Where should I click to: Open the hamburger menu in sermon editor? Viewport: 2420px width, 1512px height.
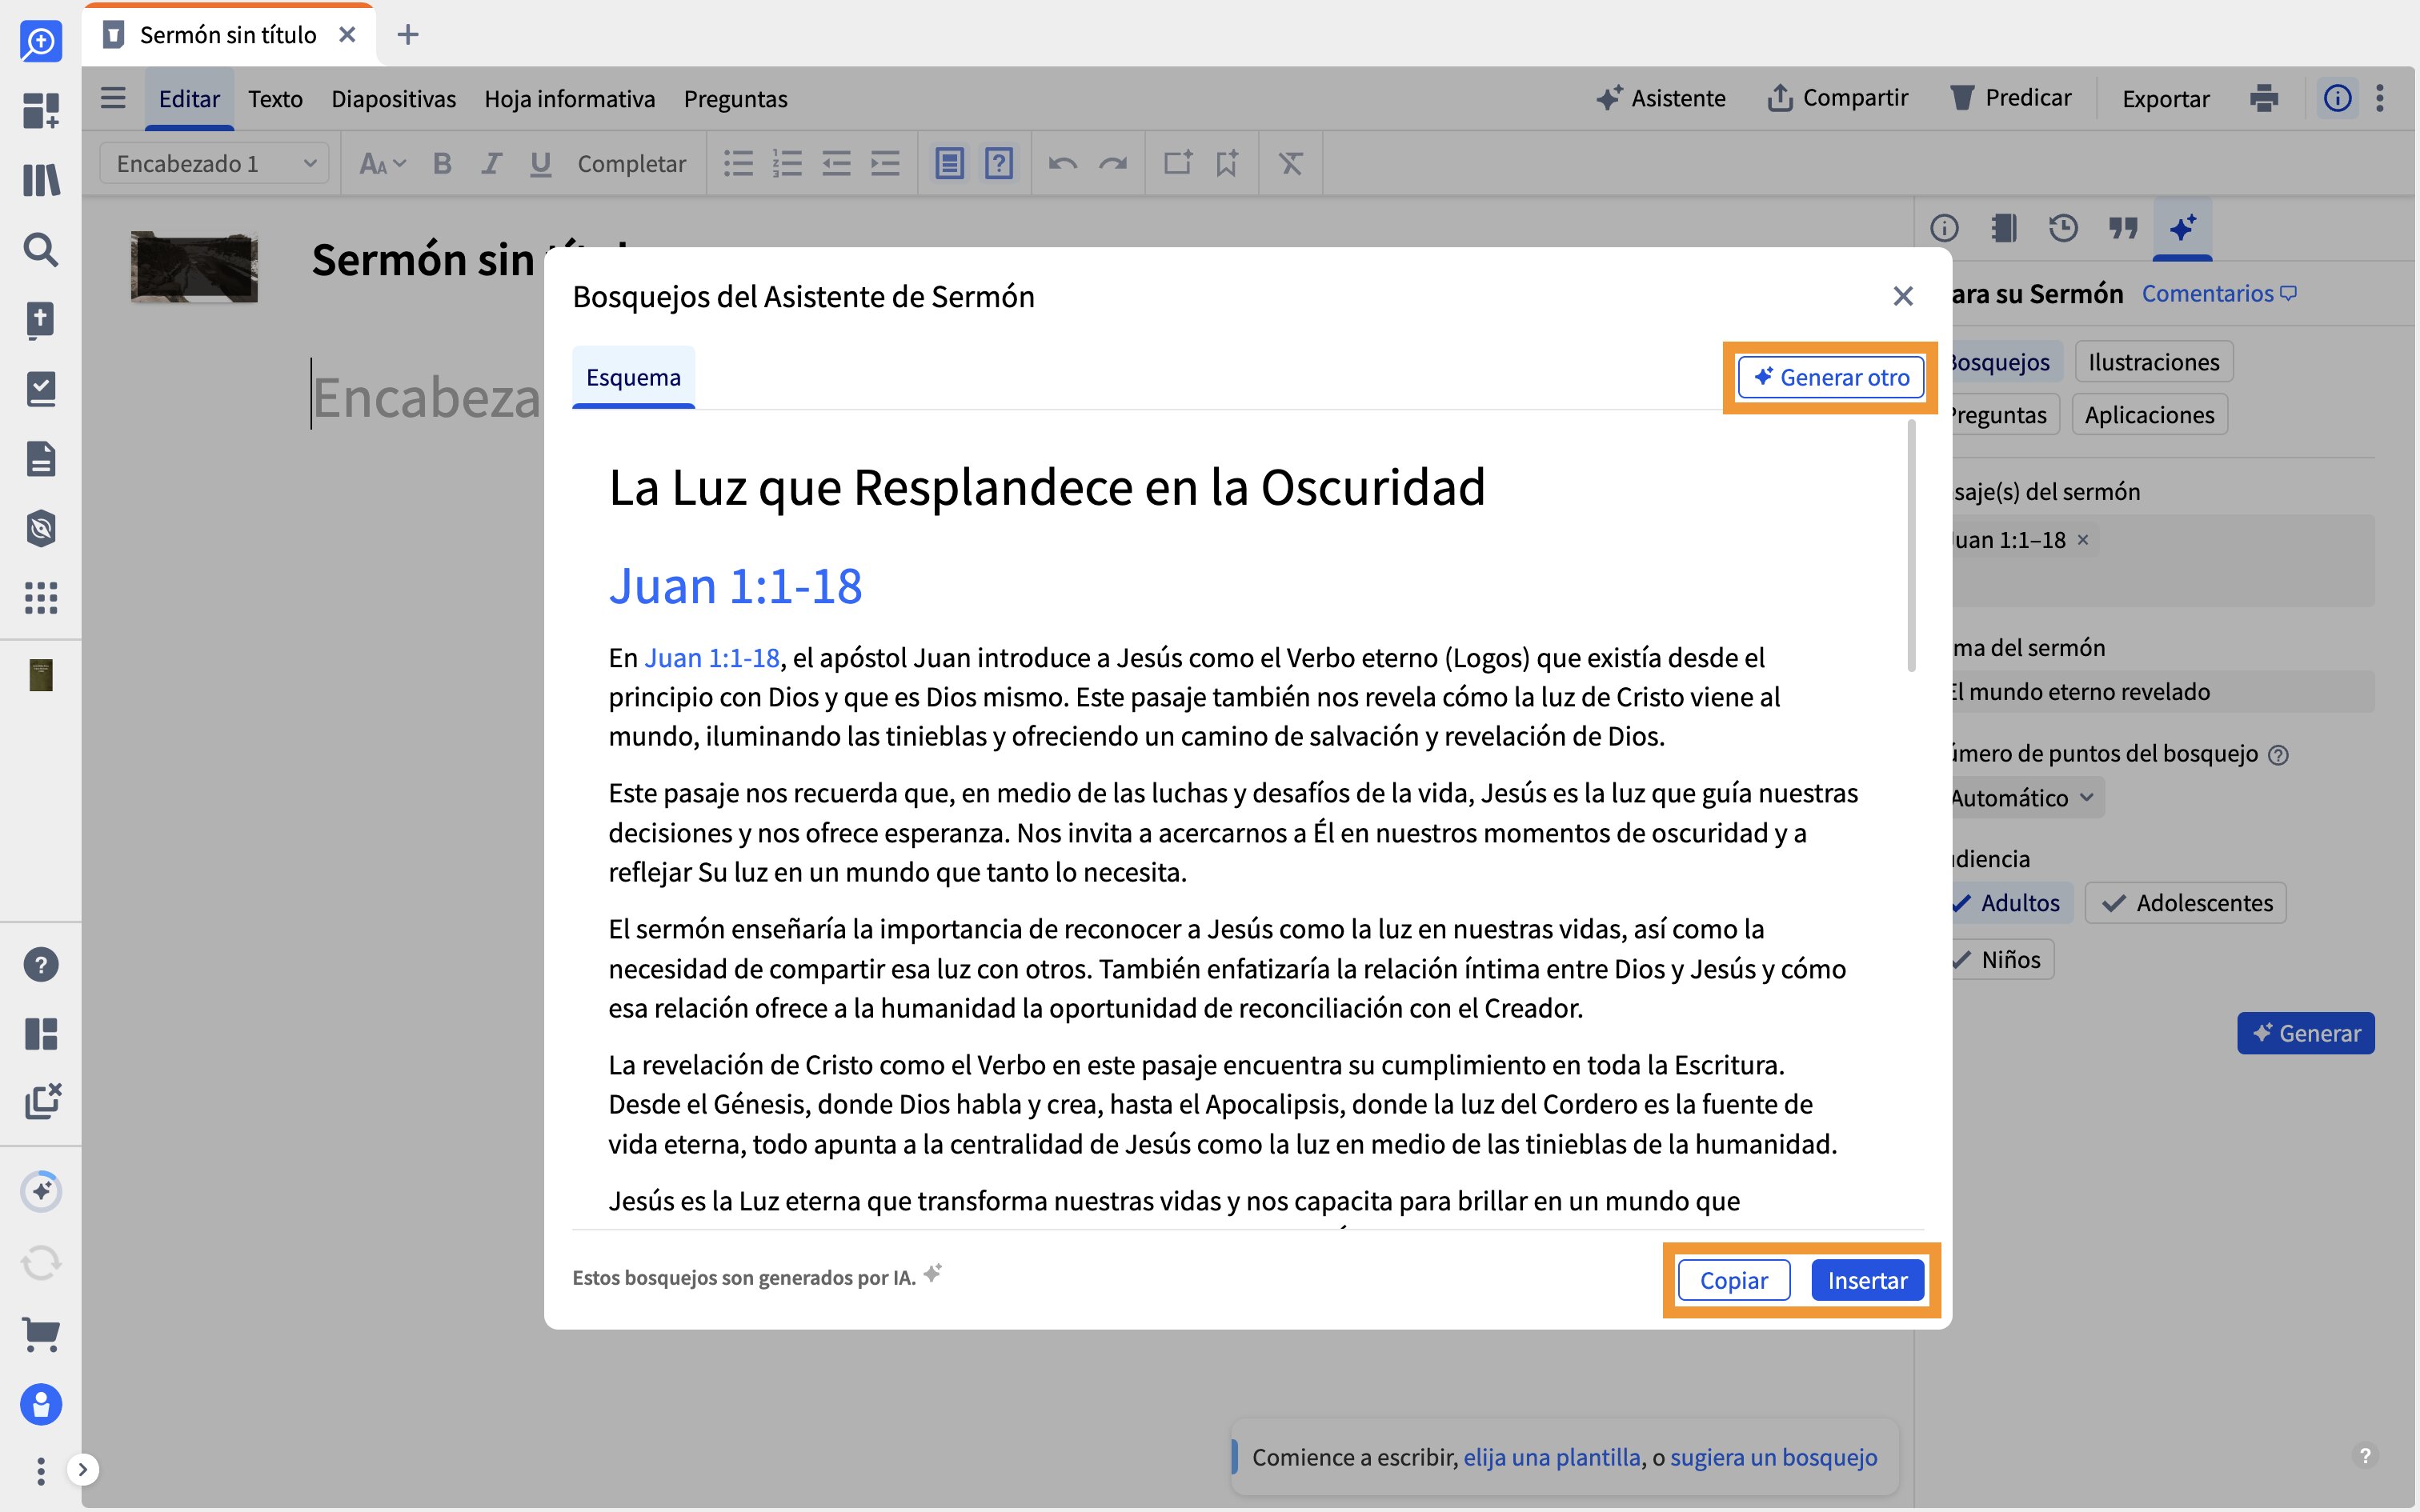[113, 98]
